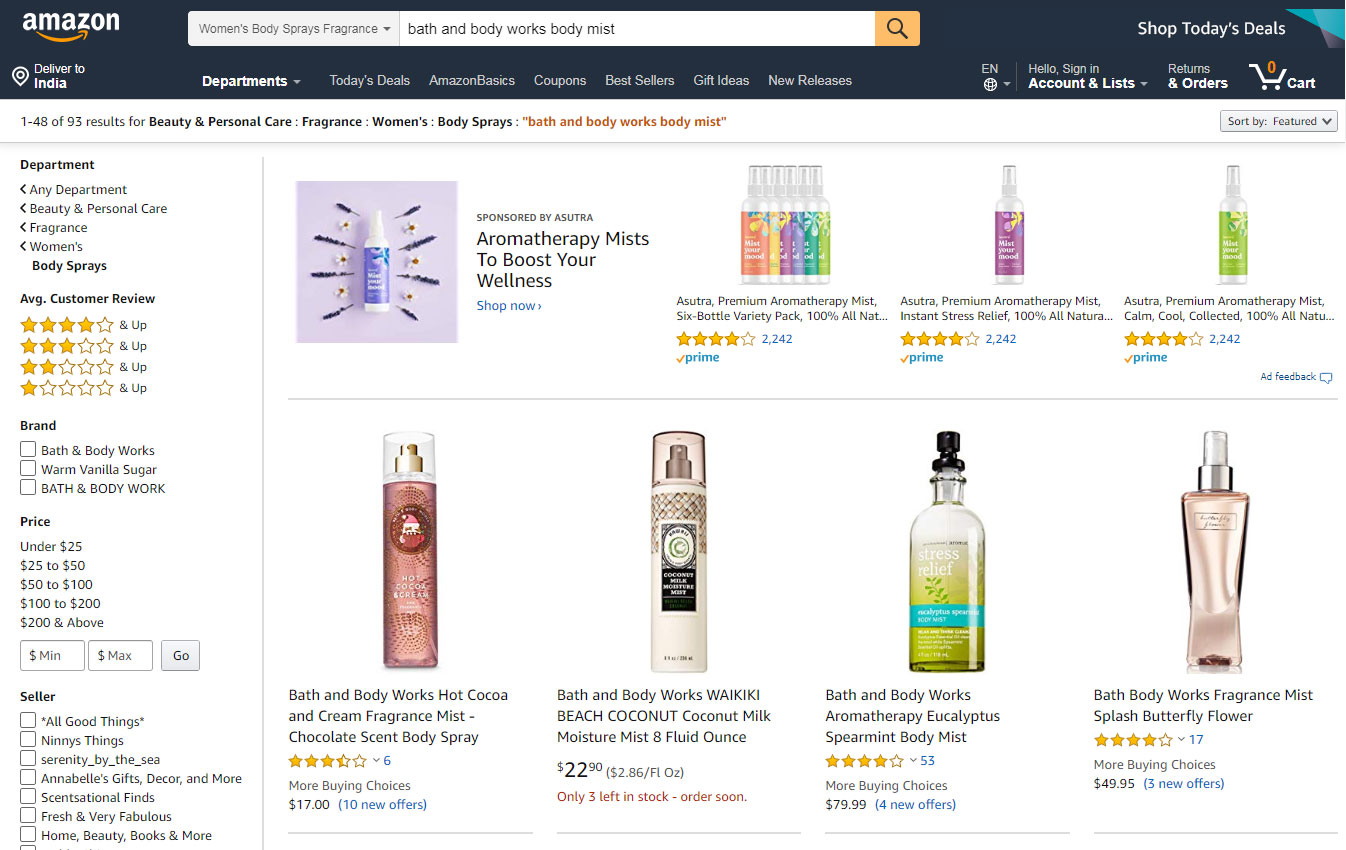Tick the Ninnys Things seller checkbox
This screenshot has width=1346, height=850.
click(x=28, y=740)
